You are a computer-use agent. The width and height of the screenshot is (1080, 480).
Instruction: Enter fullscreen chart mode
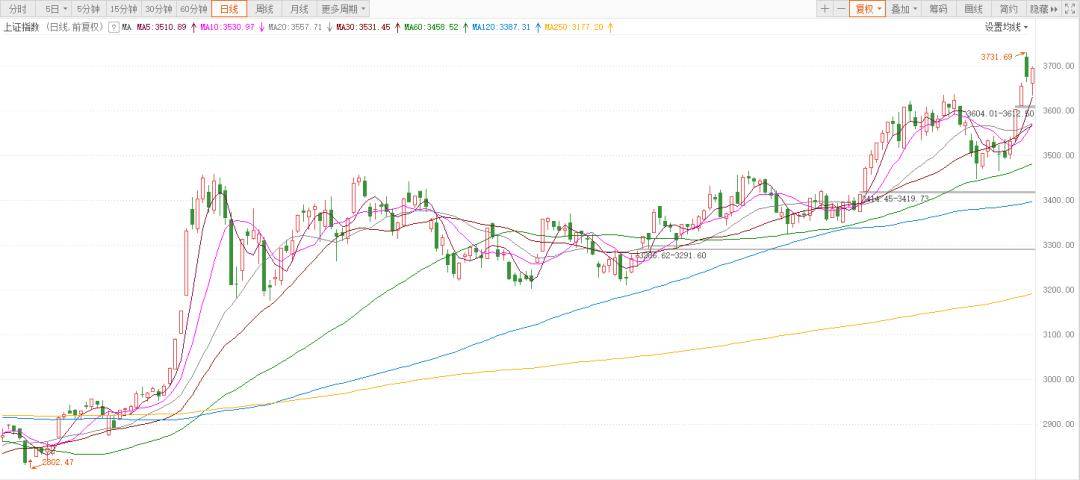click(x=1072, y=9)
